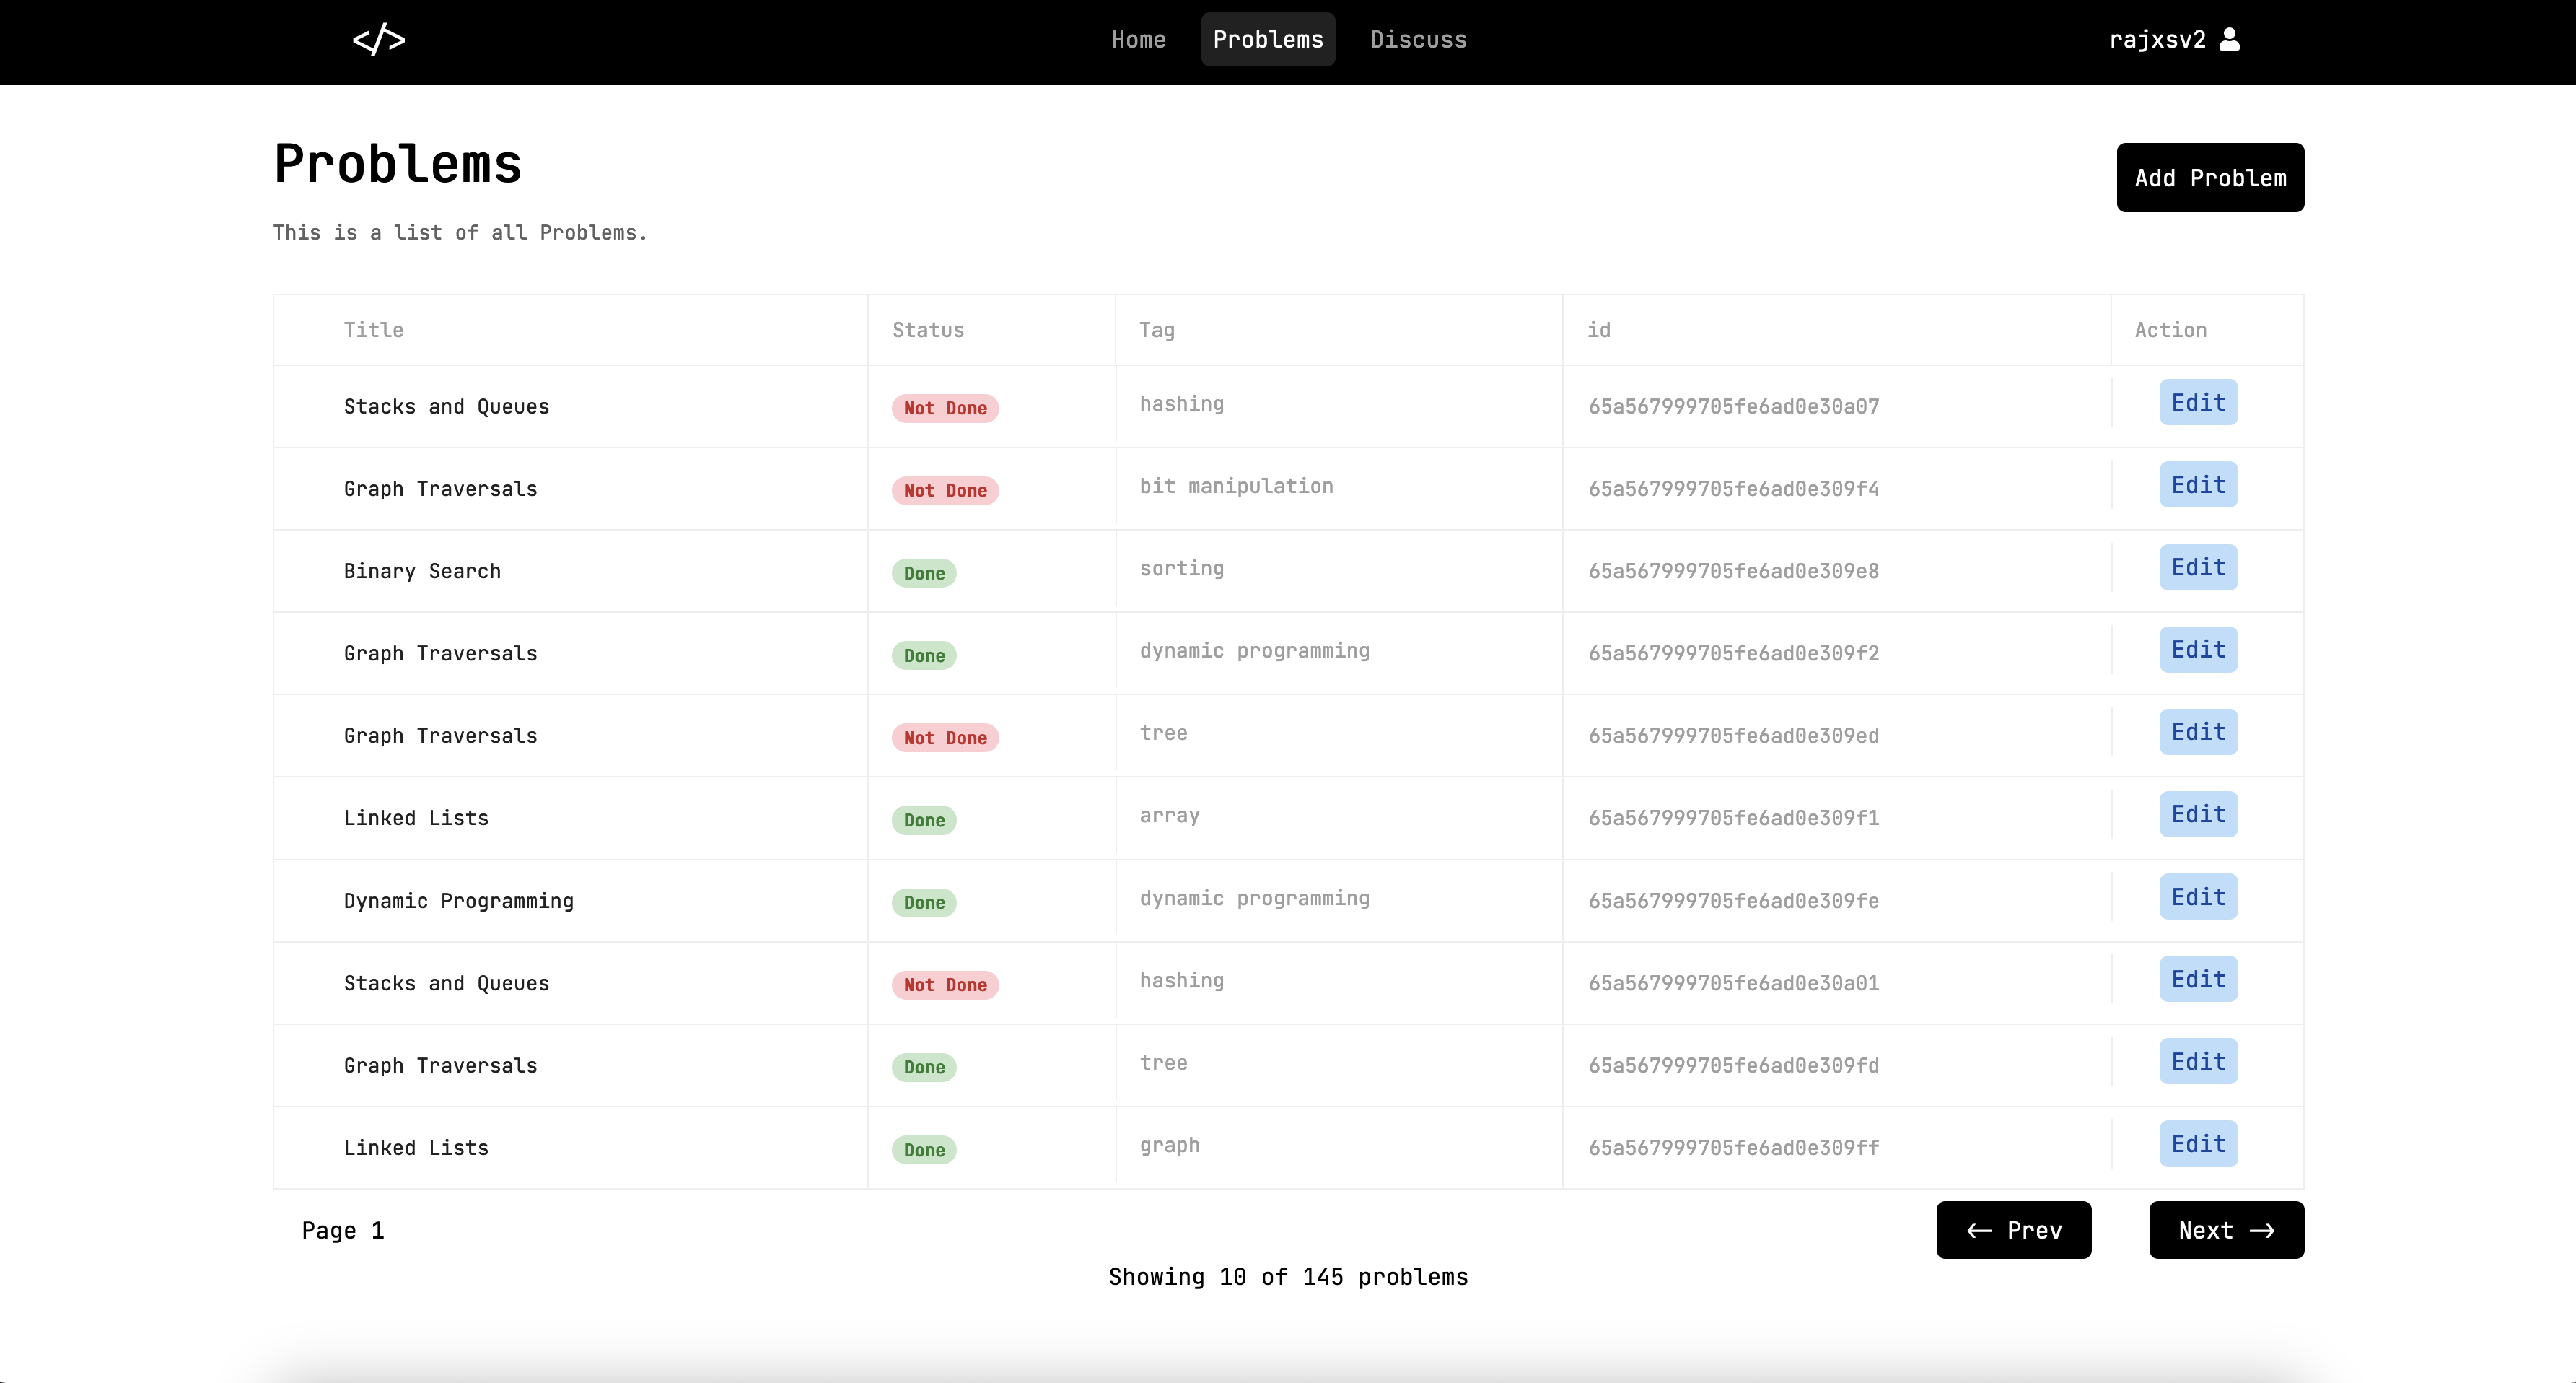Image resolution: width=2576 pixels, height=1383 pixels.
Task: Switch to the Discuss navigation tab
Action: [x=1417, y=39]
